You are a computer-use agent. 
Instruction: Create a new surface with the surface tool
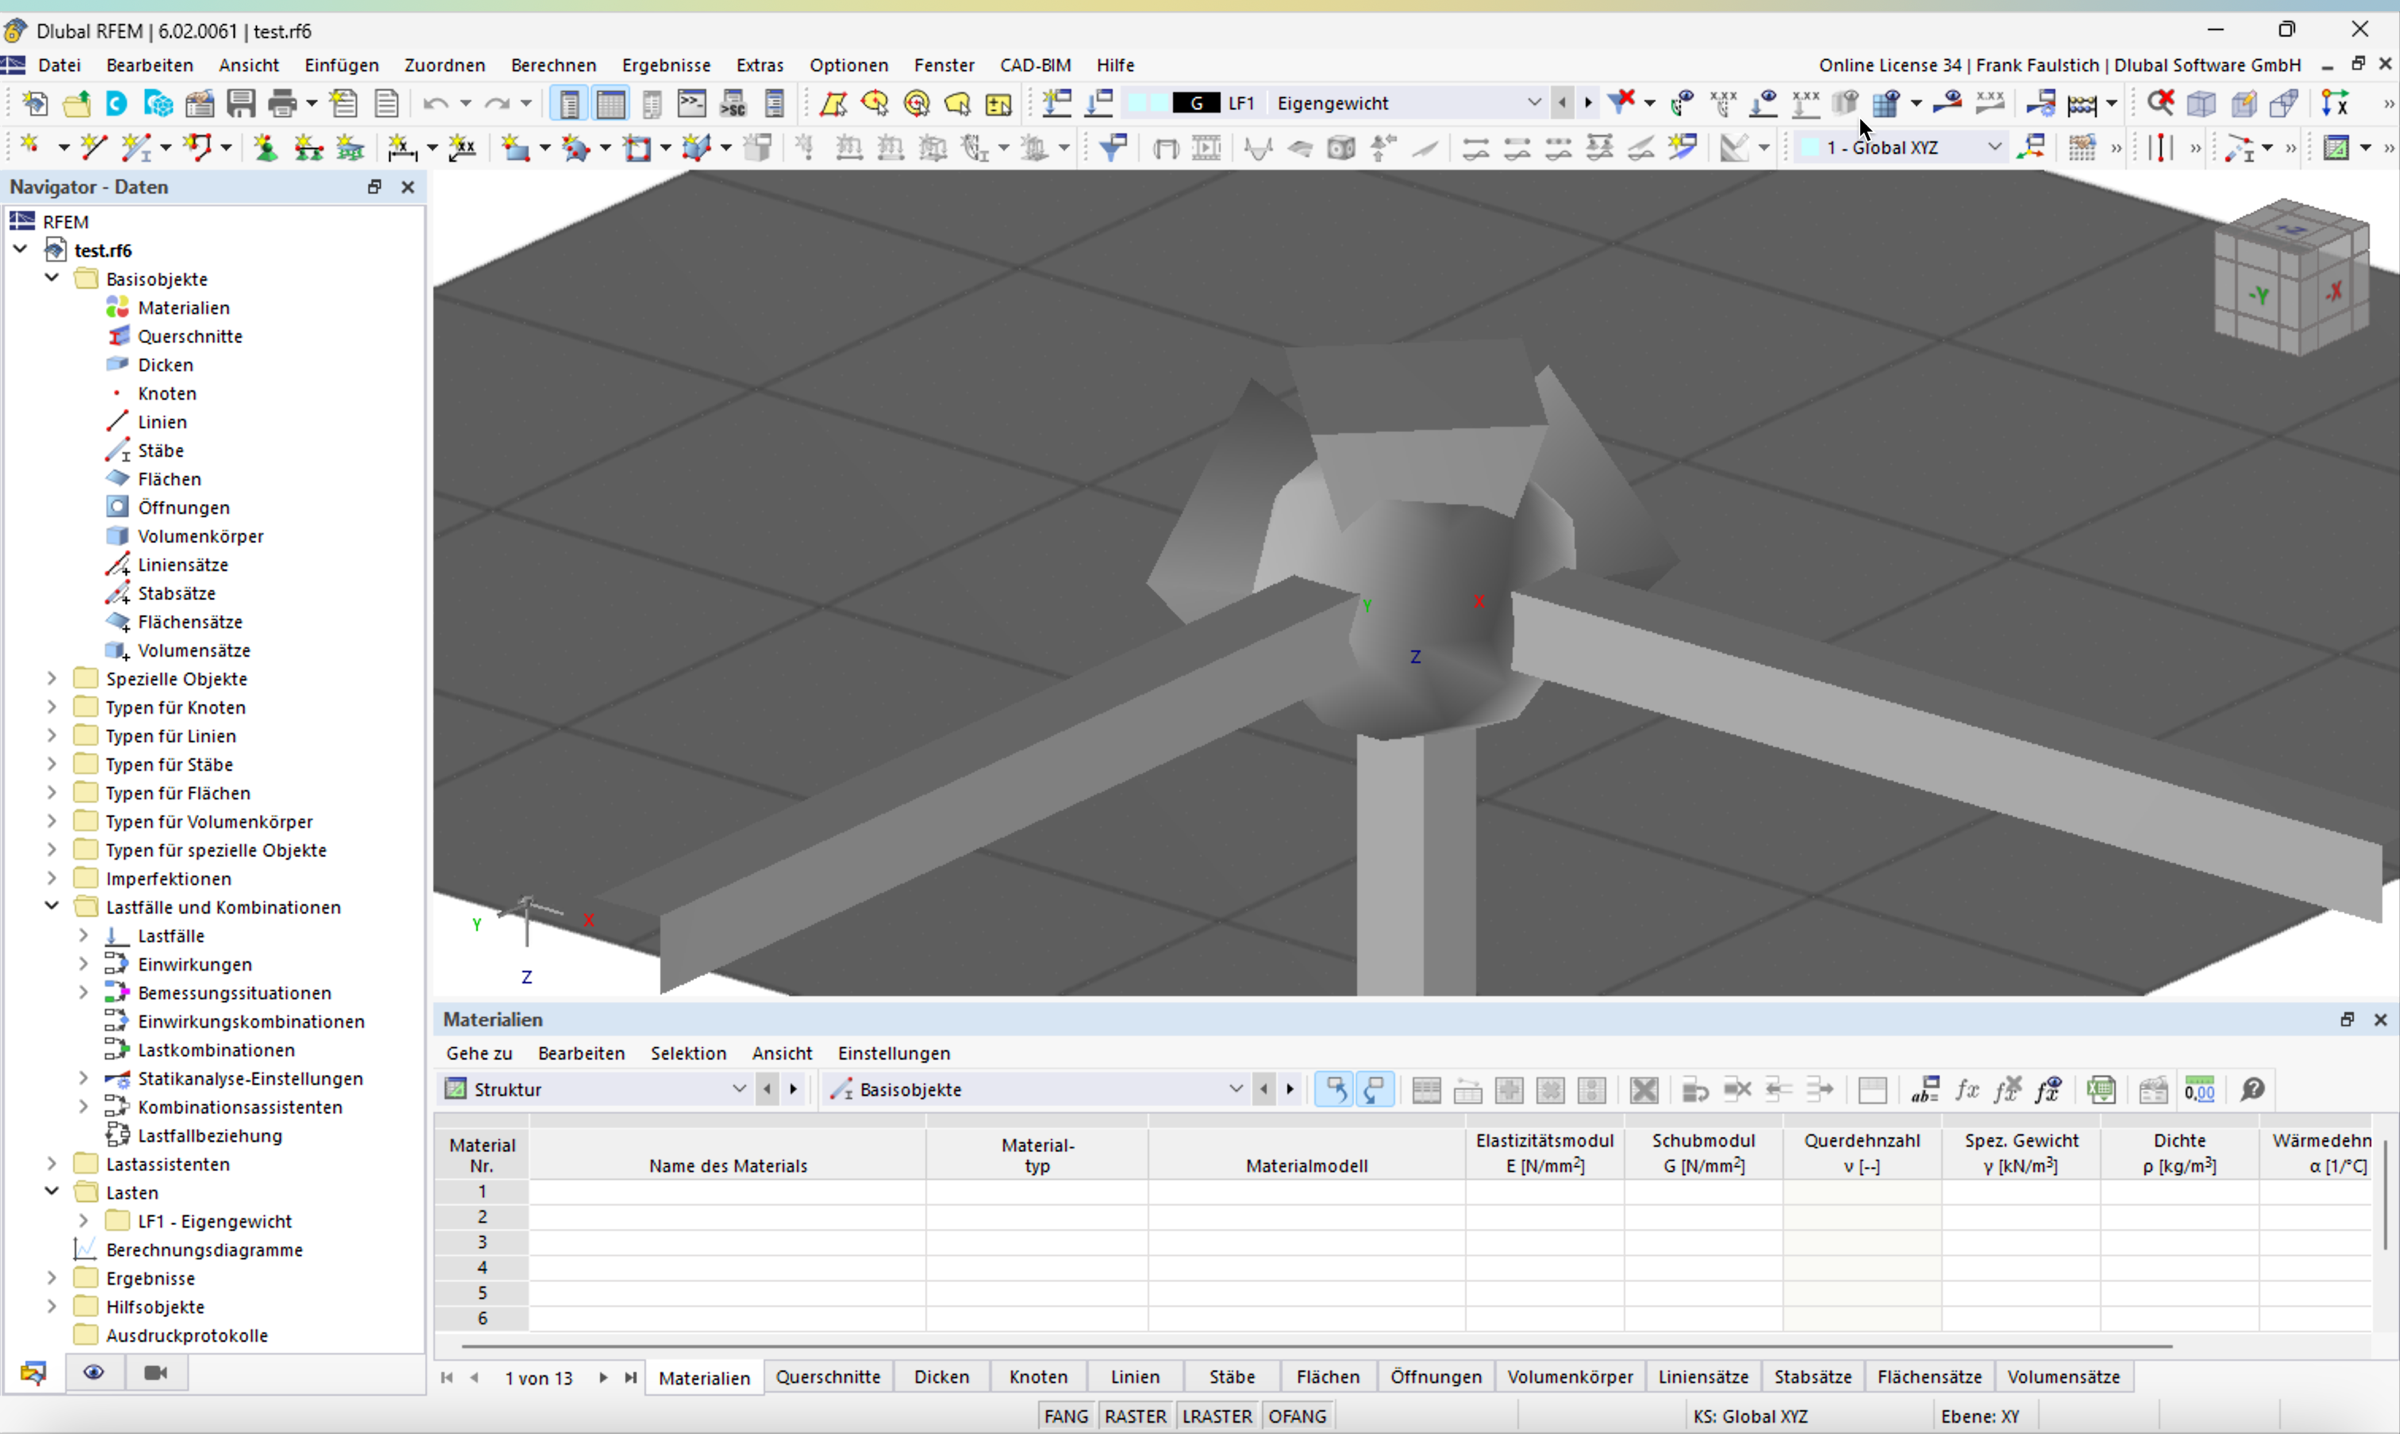pyautogui.click(x=516, y=148)
